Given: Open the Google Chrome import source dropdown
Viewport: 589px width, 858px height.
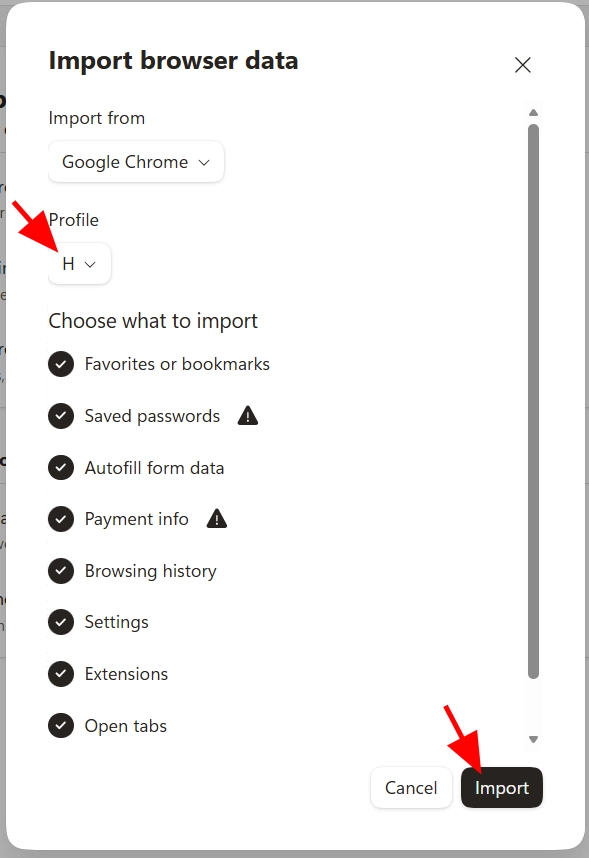Looking at the screenshot, I should pyautogui.click(x=136, y=162).
